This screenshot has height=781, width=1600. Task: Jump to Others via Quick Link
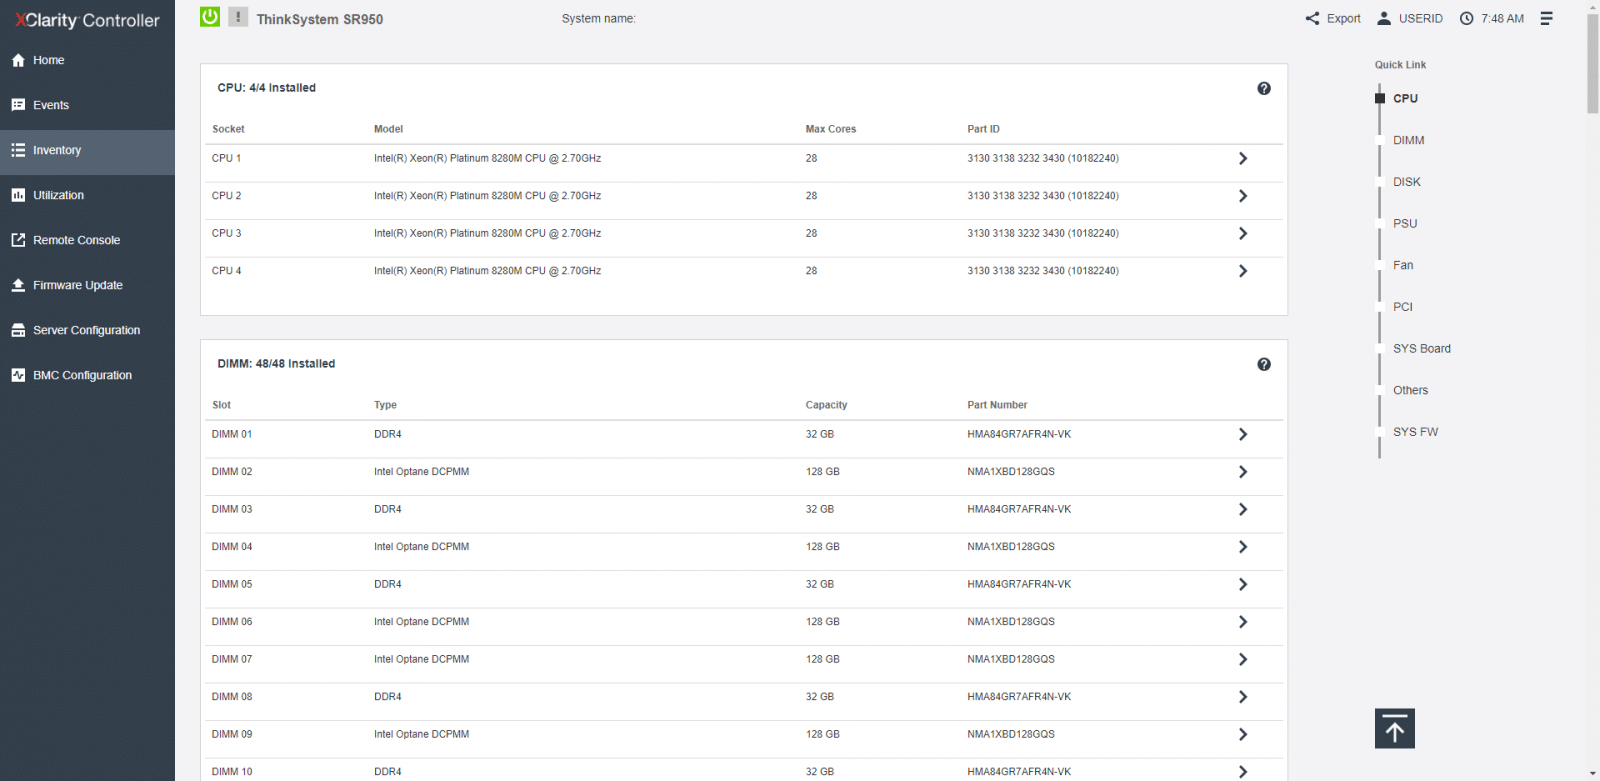coord(1411,390)
